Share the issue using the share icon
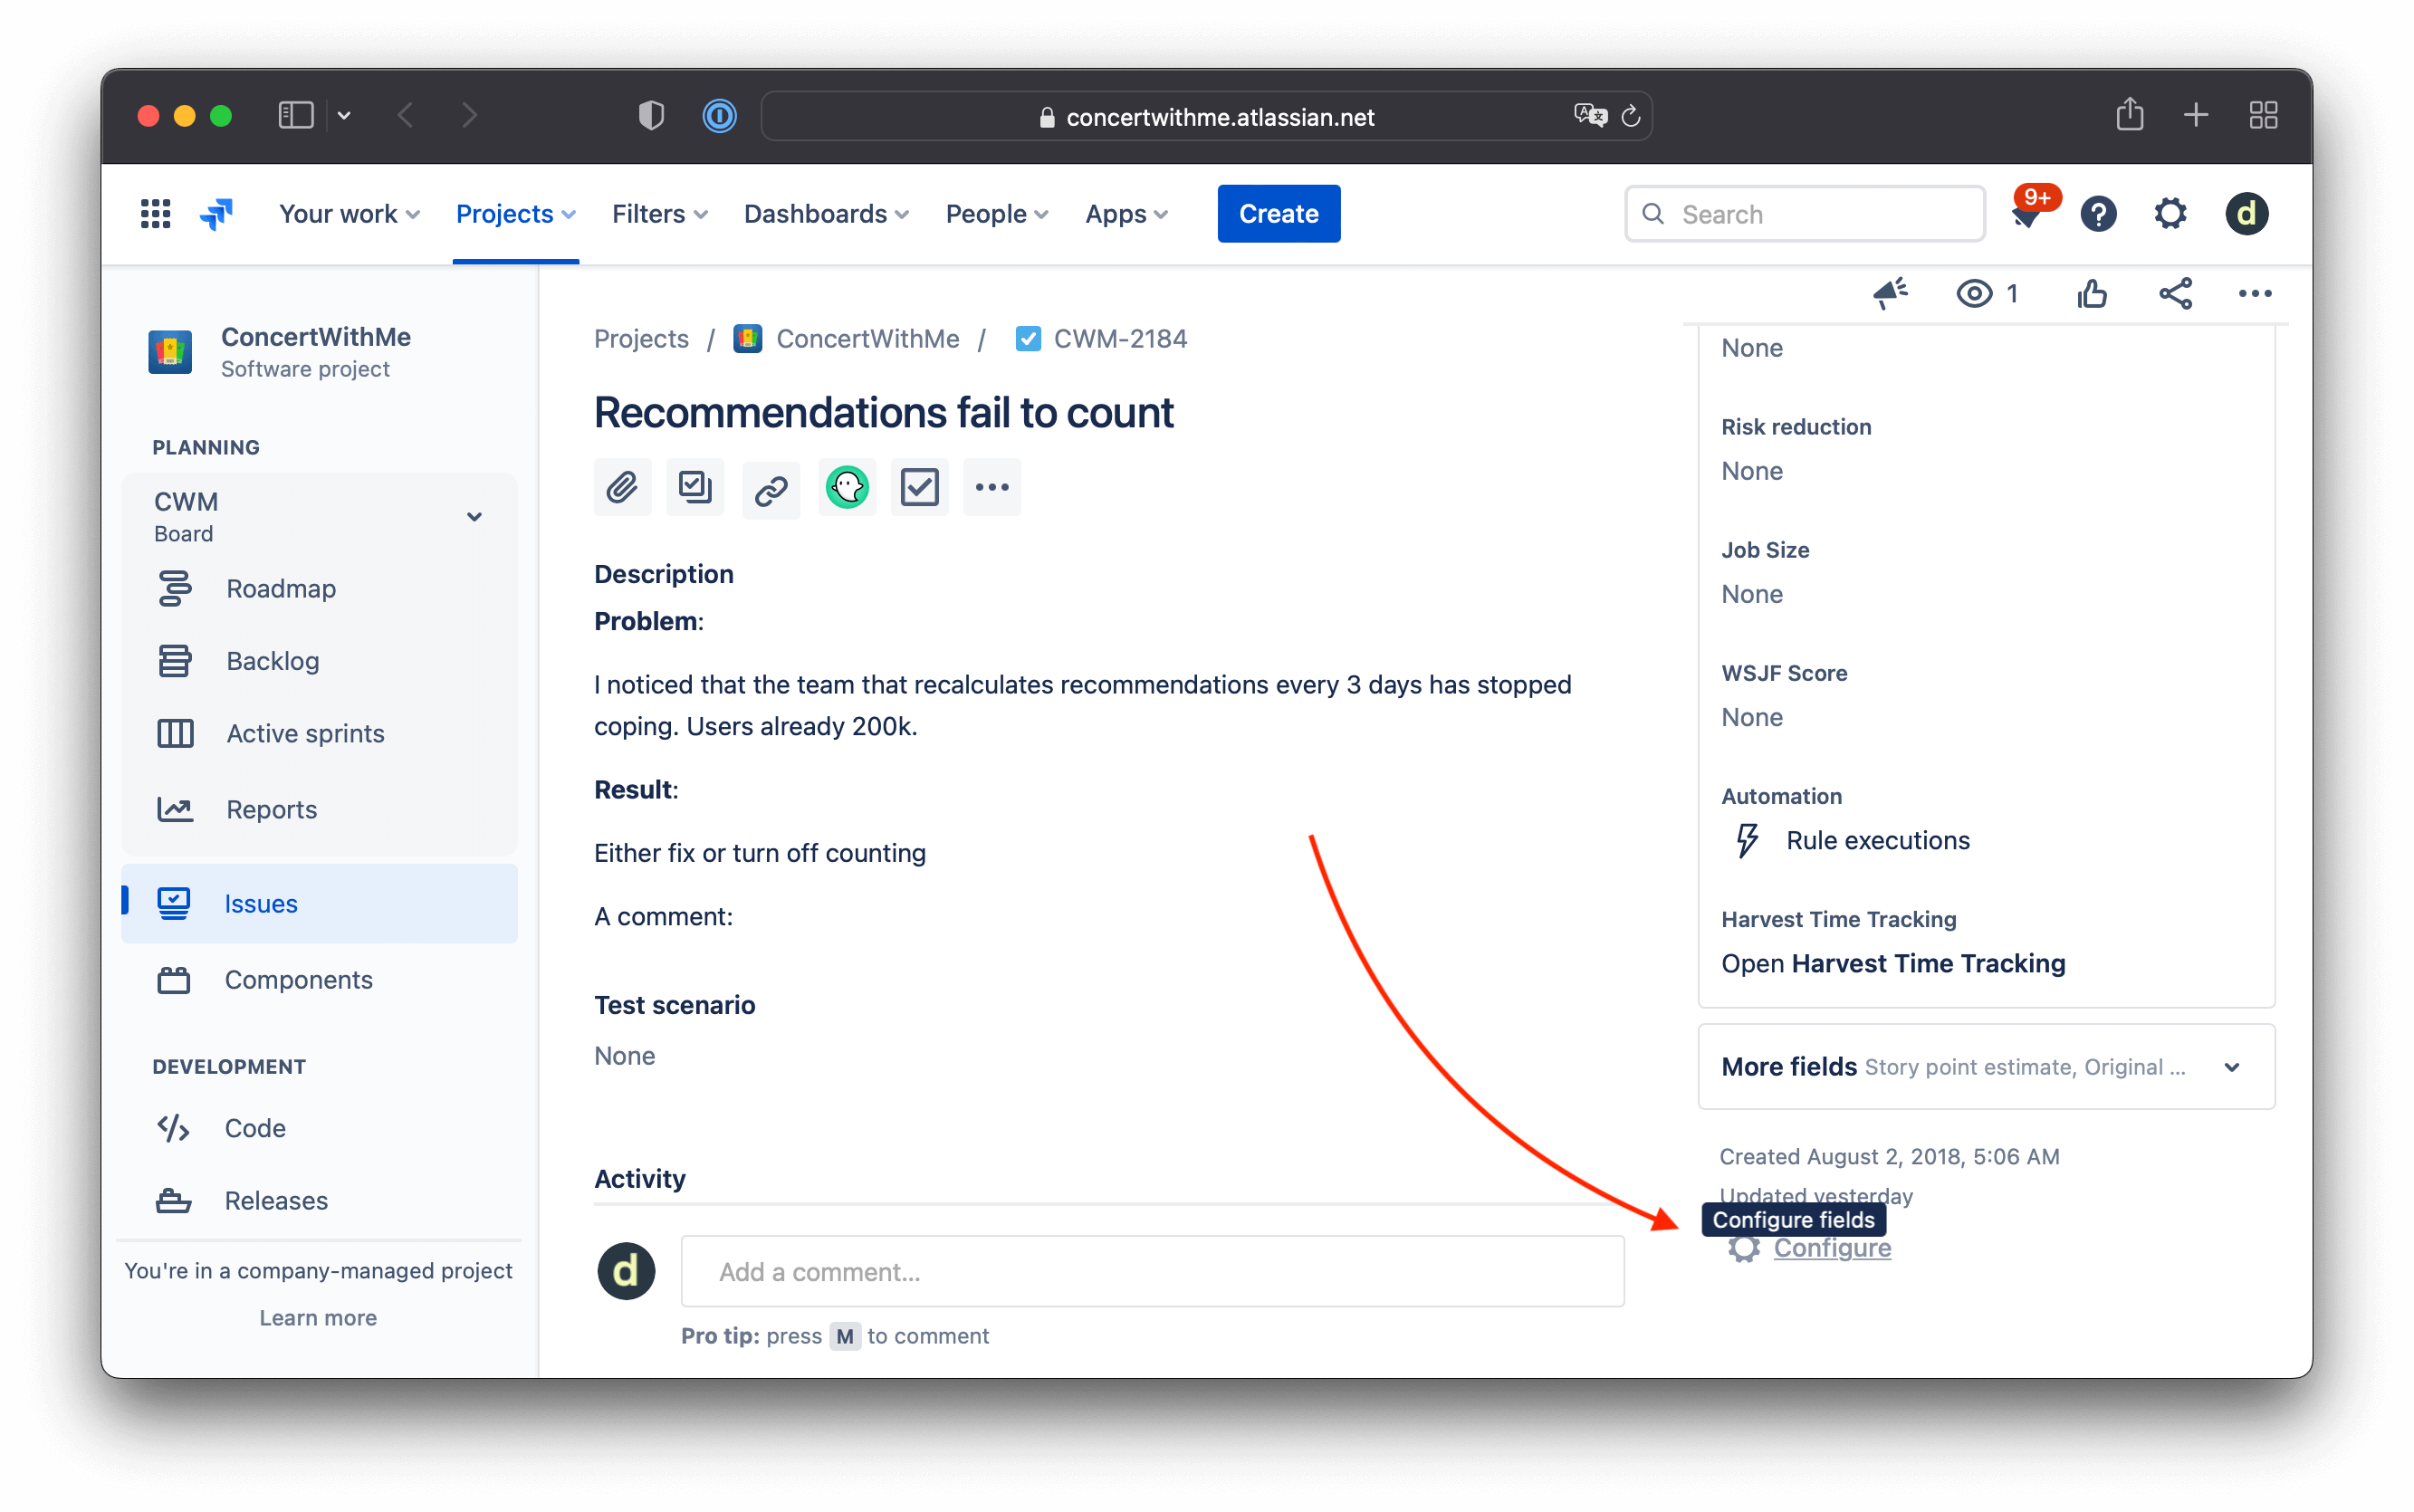Viewport: 2414px width, 1512px height. 2176,293
